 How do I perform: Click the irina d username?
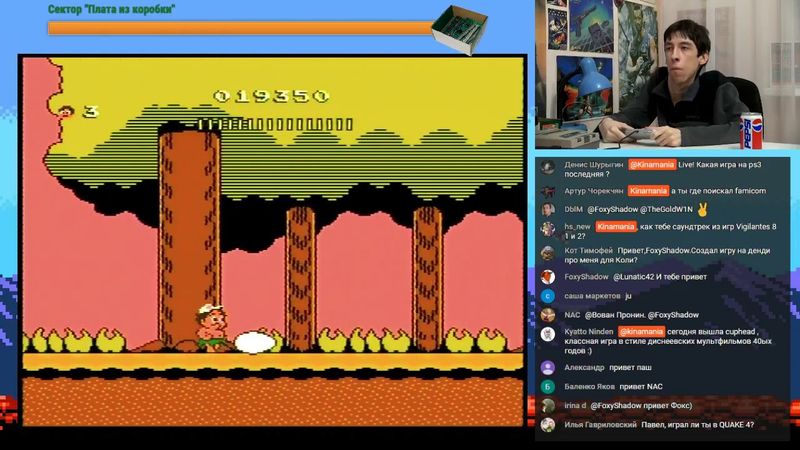[575, 405]
